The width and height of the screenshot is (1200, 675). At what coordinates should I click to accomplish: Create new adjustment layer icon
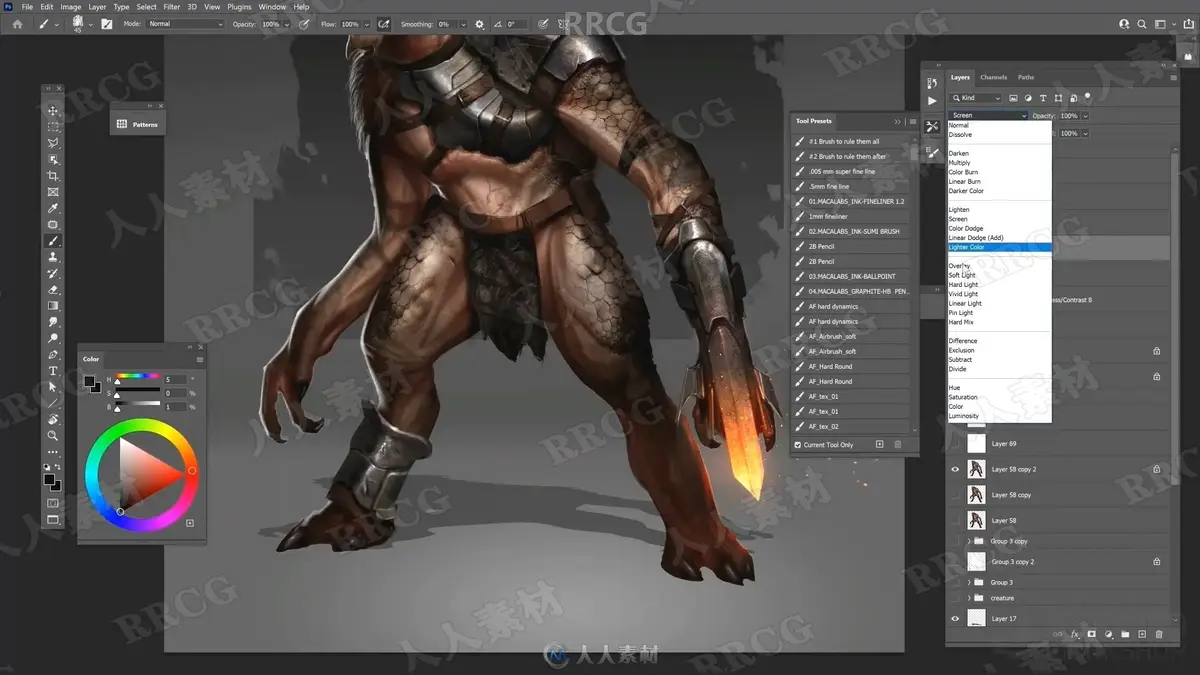click(x=1109, y=634)
